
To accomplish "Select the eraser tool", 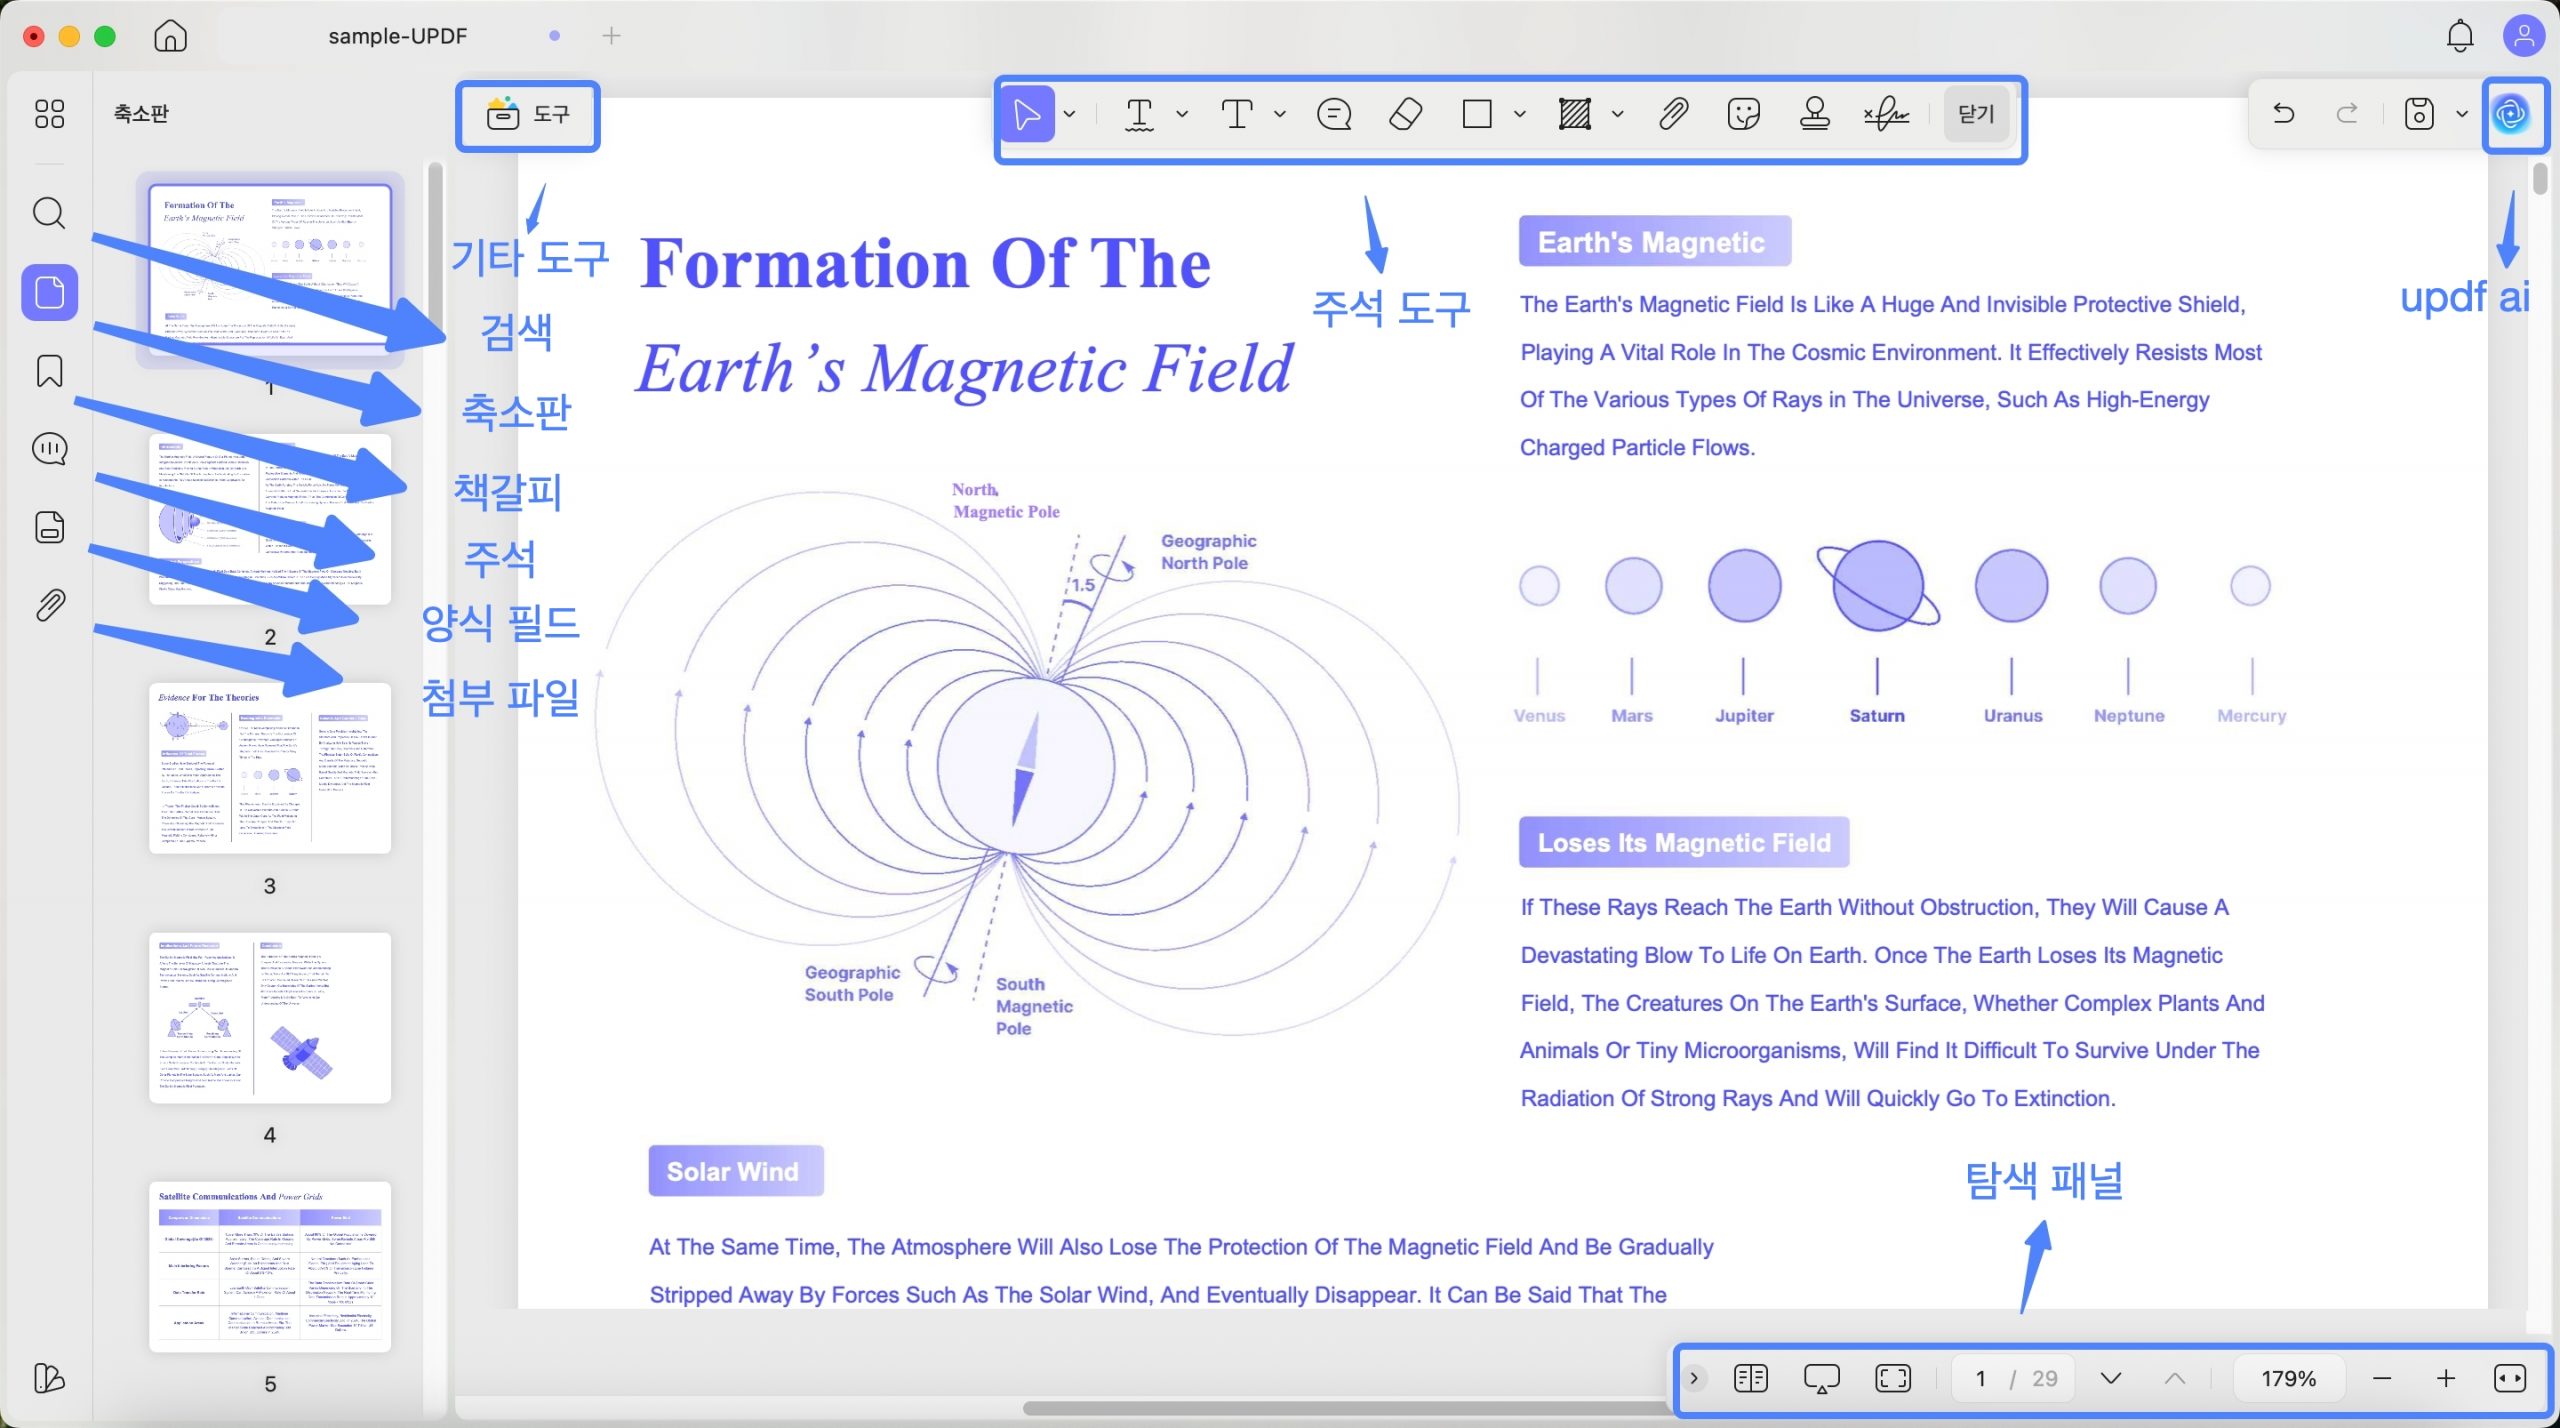I will (1406, 114).
